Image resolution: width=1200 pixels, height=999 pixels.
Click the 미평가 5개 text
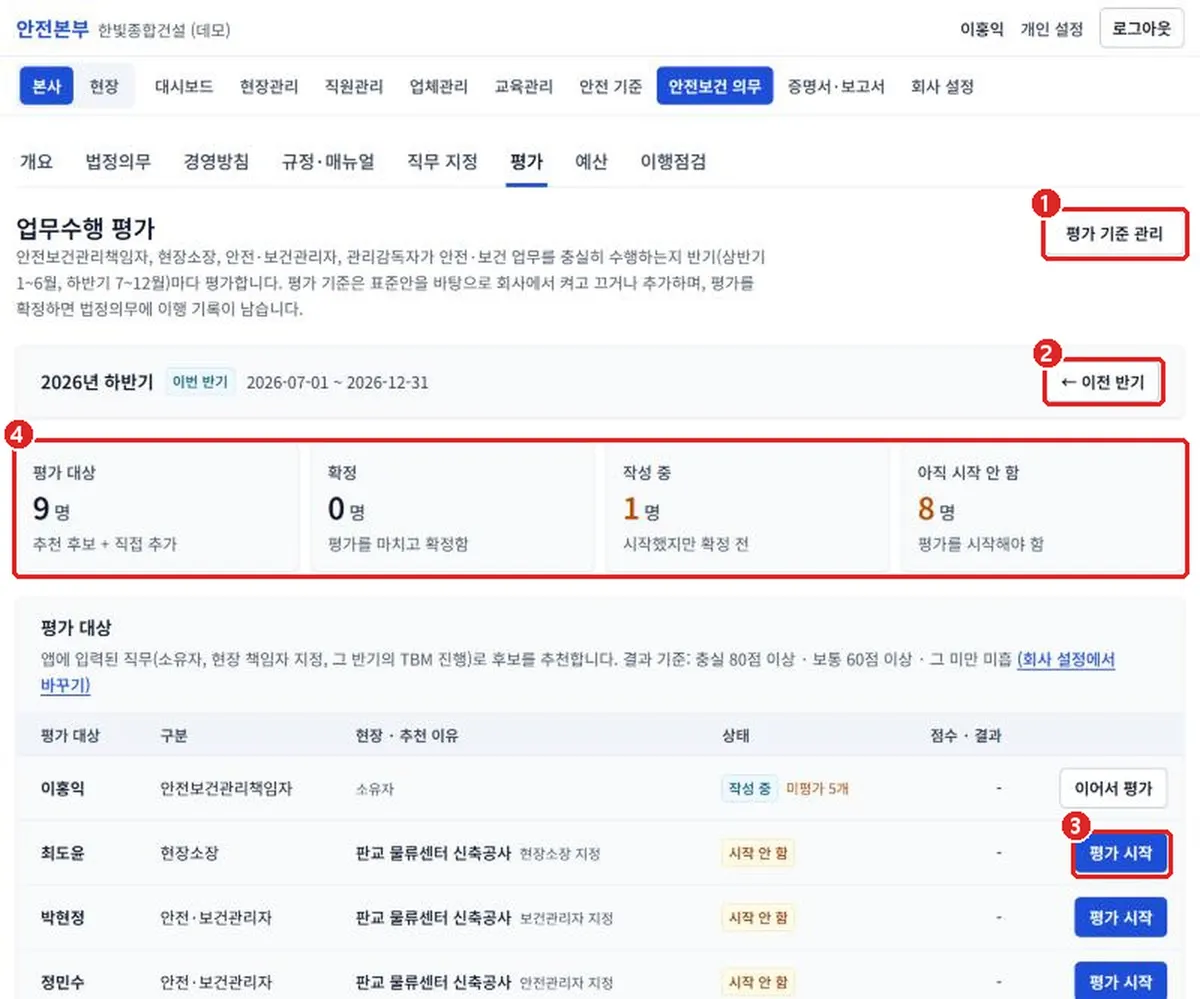tap(817, 788)
